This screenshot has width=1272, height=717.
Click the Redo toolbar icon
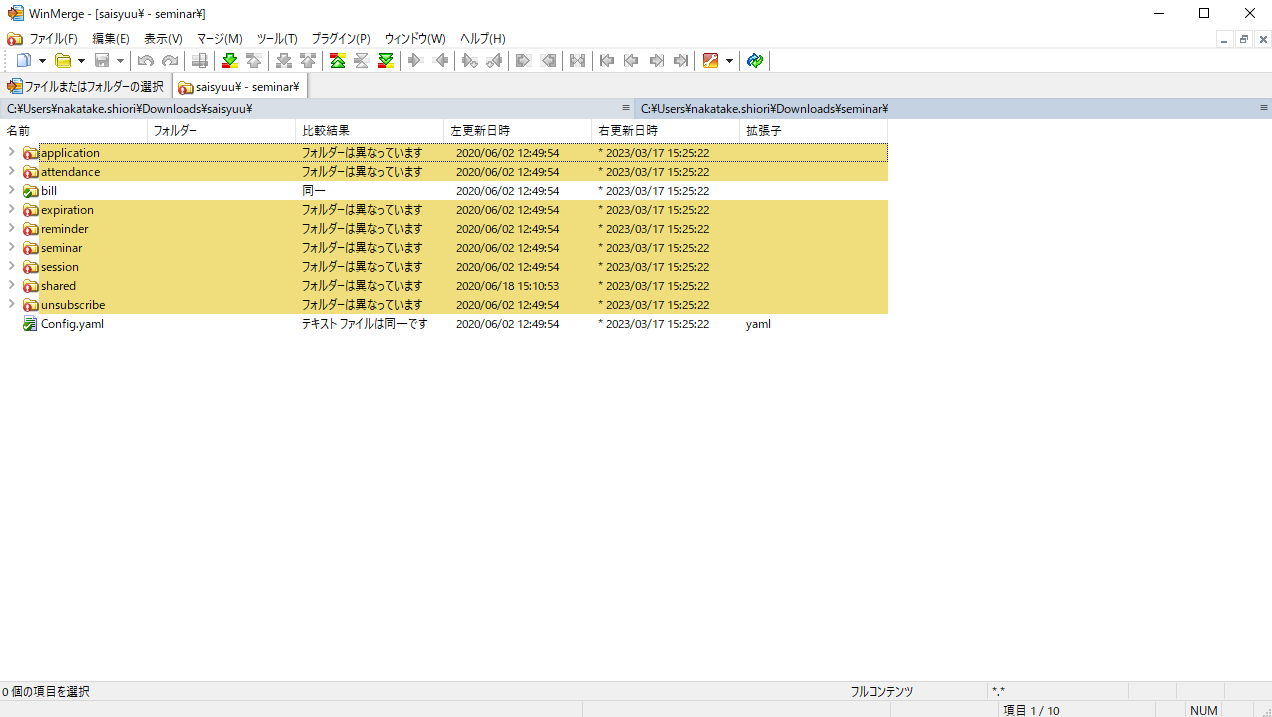170,61
